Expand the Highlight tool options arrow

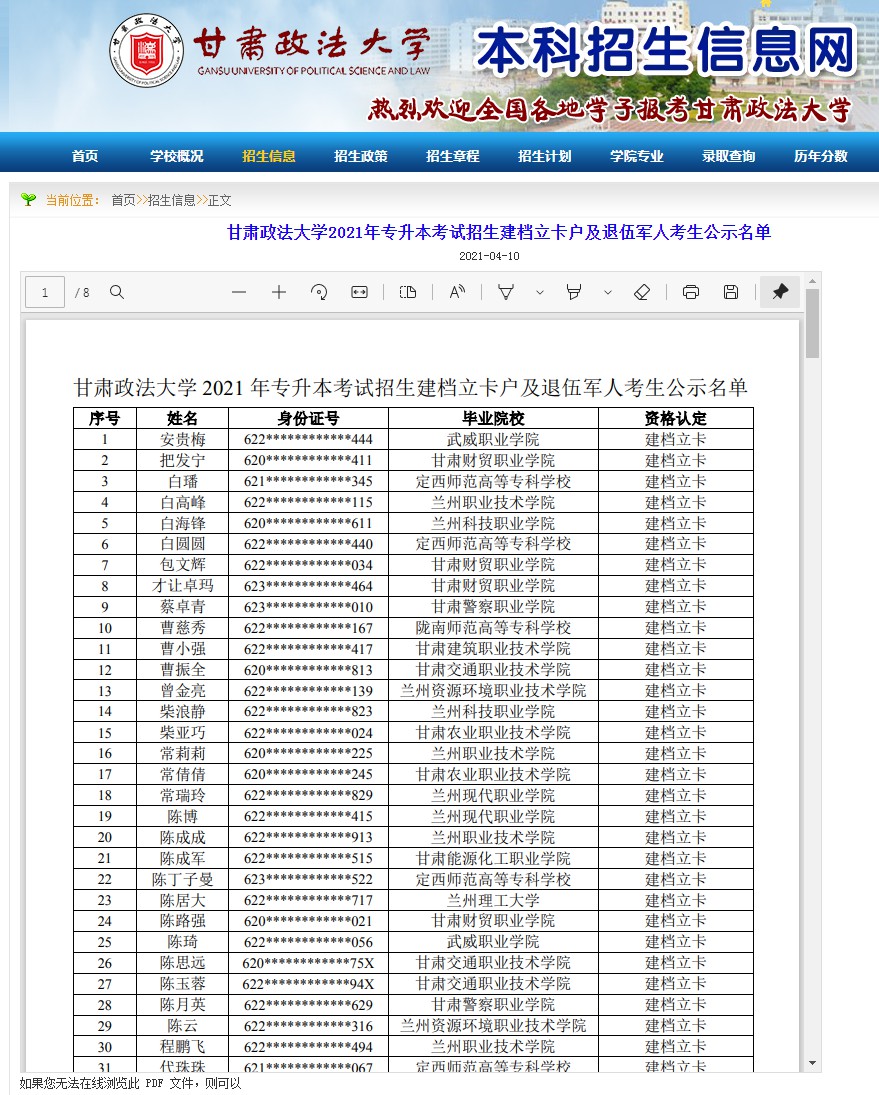[607, 293]
